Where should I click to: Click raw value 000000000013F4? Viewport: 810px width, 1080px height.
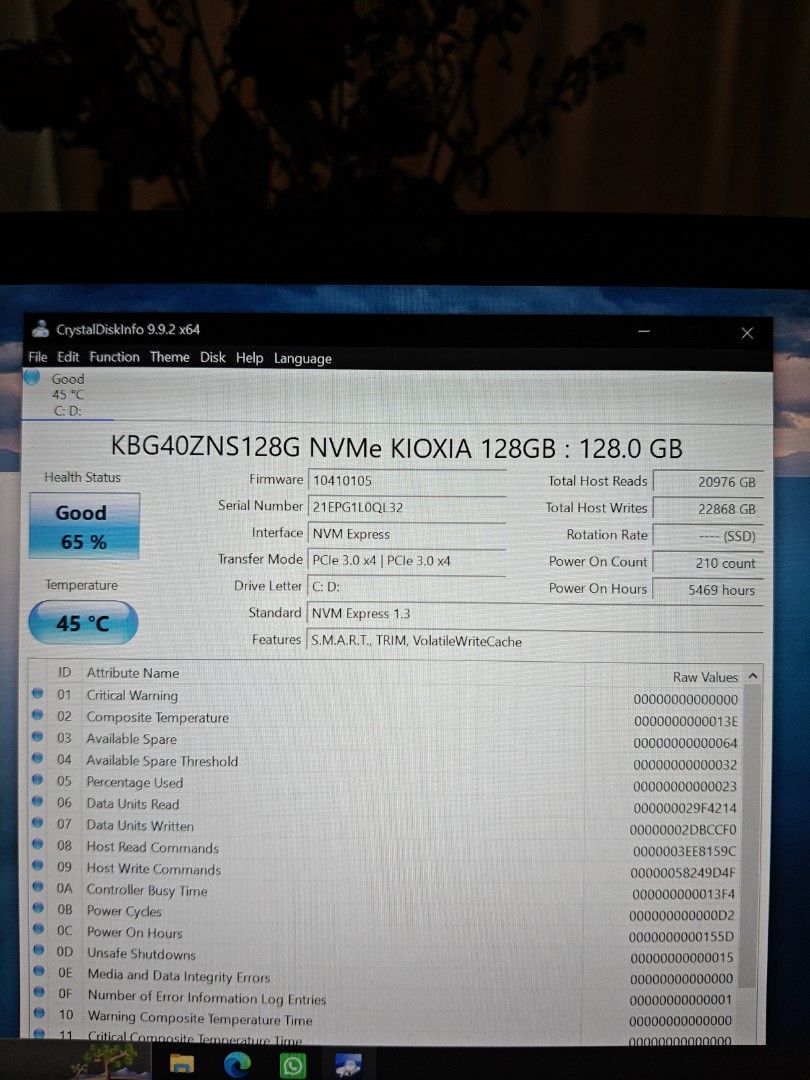click(x=683, y=894)
